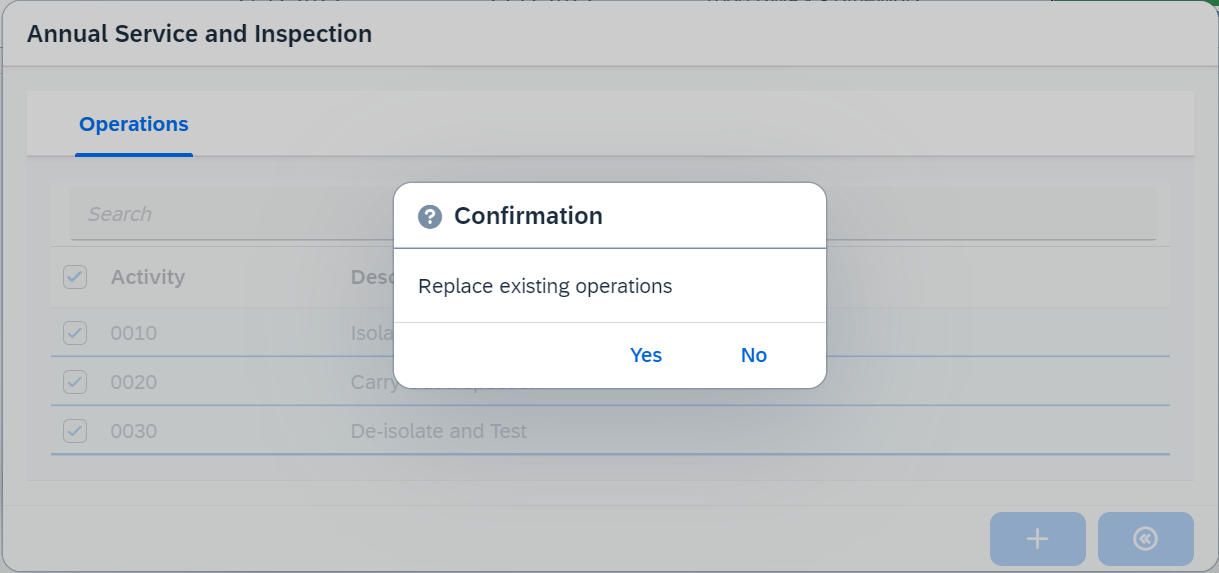Confirm replacement by clicking Yes

646,355
